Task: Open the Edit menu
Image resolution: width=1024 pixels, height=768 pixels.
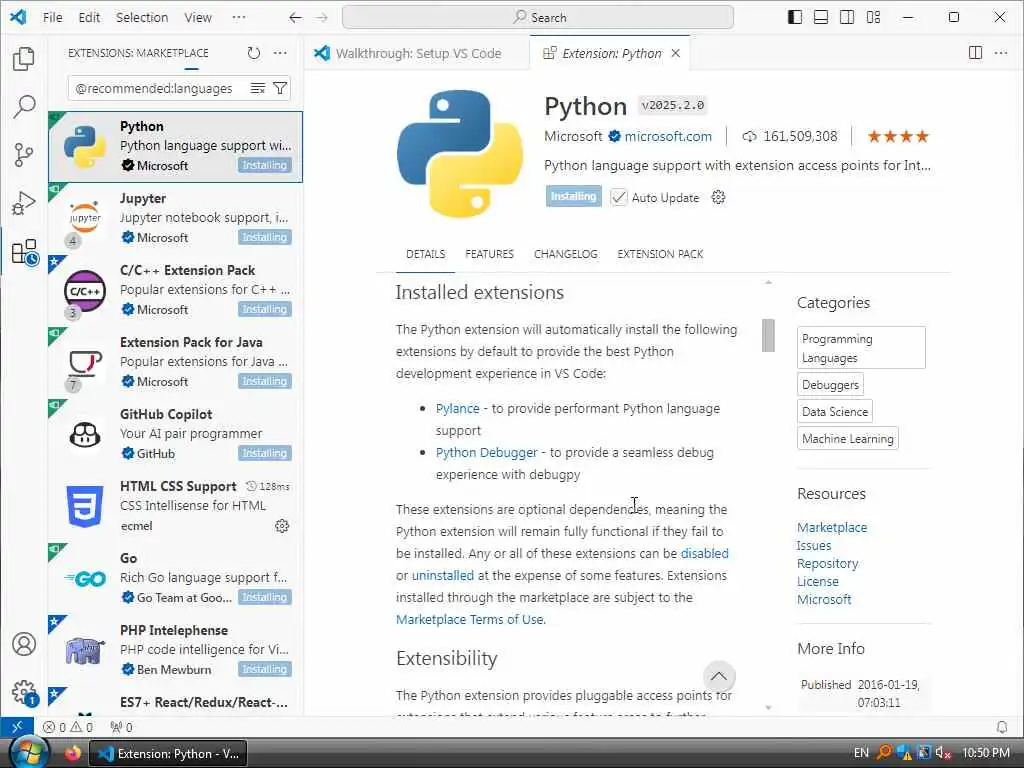Action: 89,18
